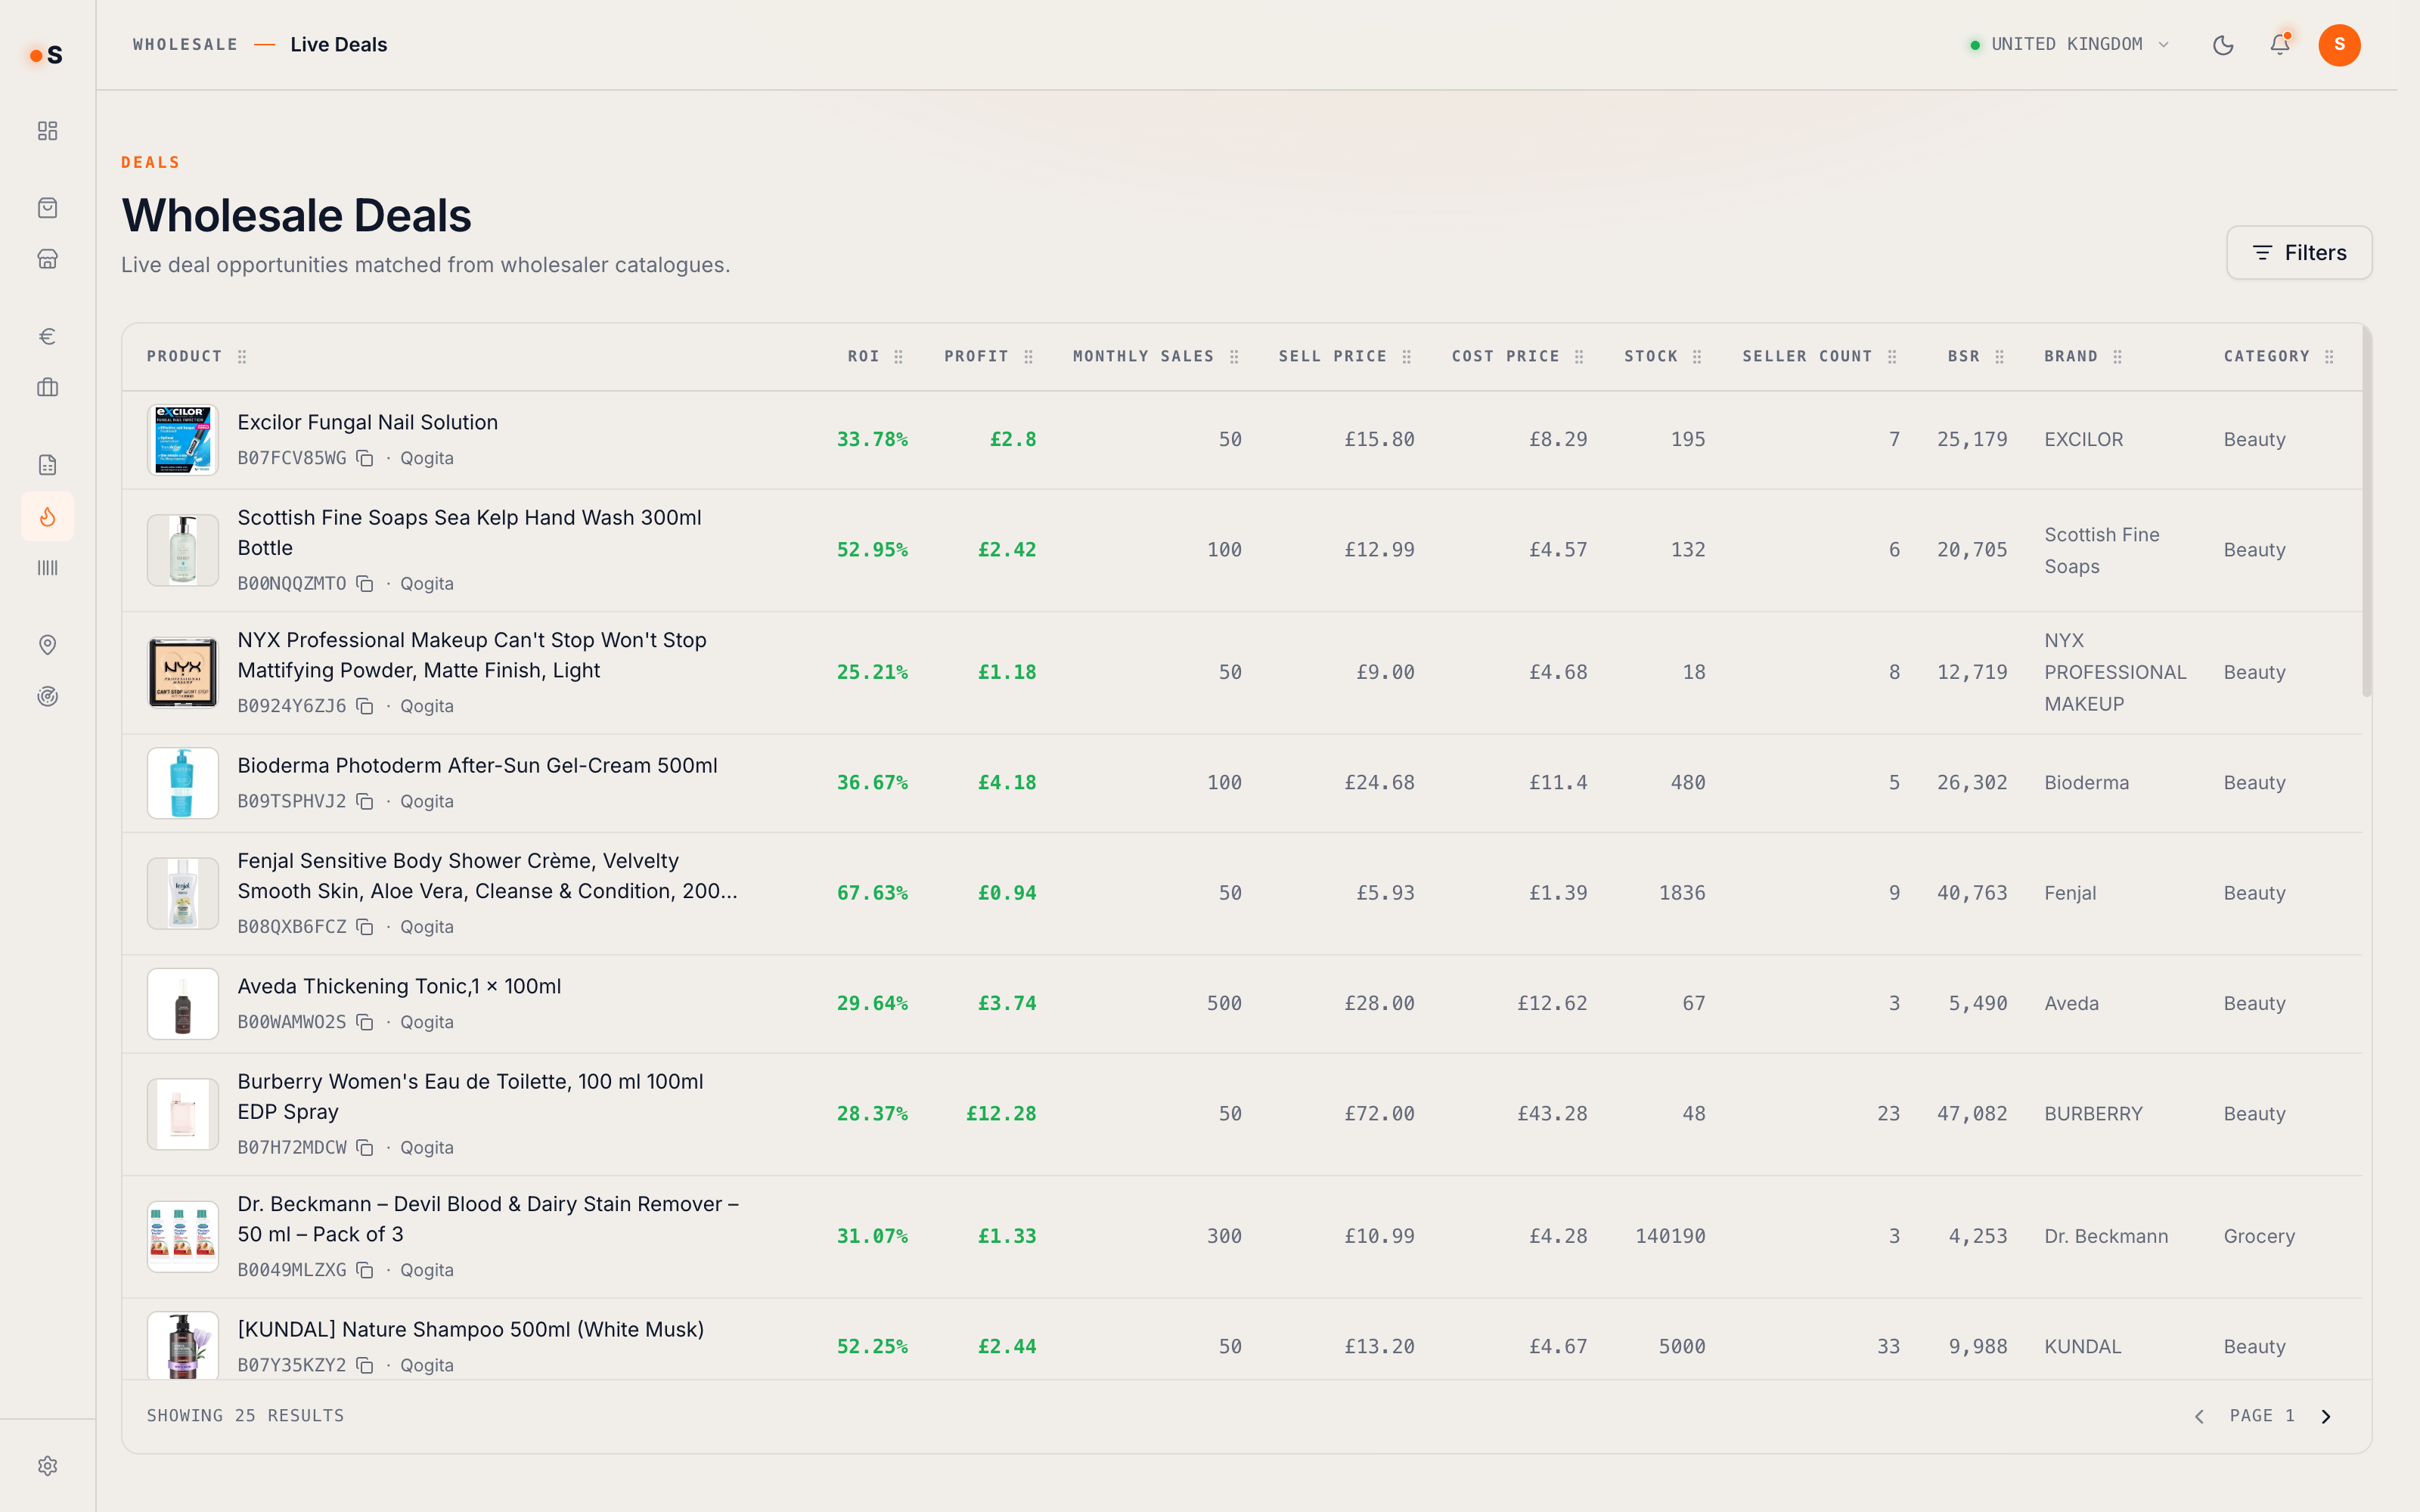Open settings gear in sidebar
The width and height of the screenshot is (2420, 1512).
click(47, 1466)
